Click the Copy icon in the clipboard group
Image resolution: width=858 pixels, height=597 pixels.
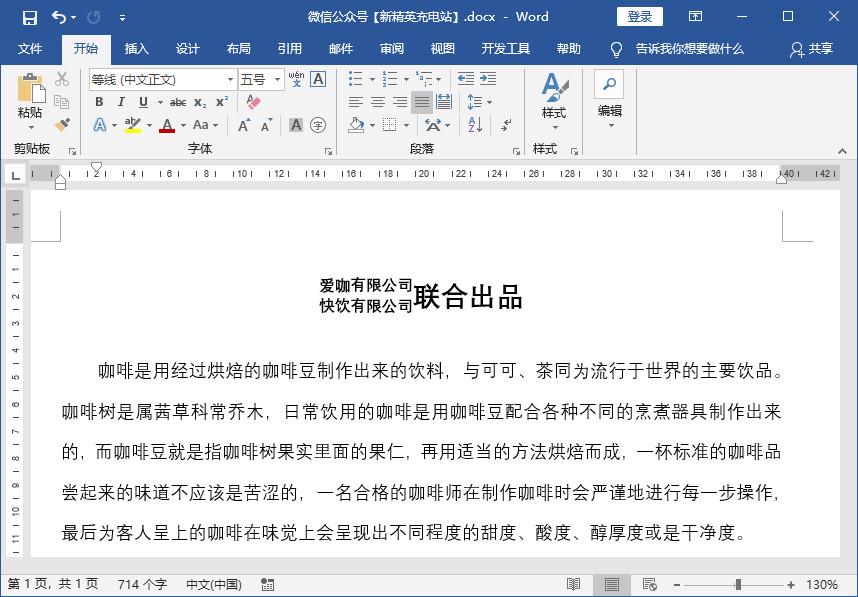(62, 102)
